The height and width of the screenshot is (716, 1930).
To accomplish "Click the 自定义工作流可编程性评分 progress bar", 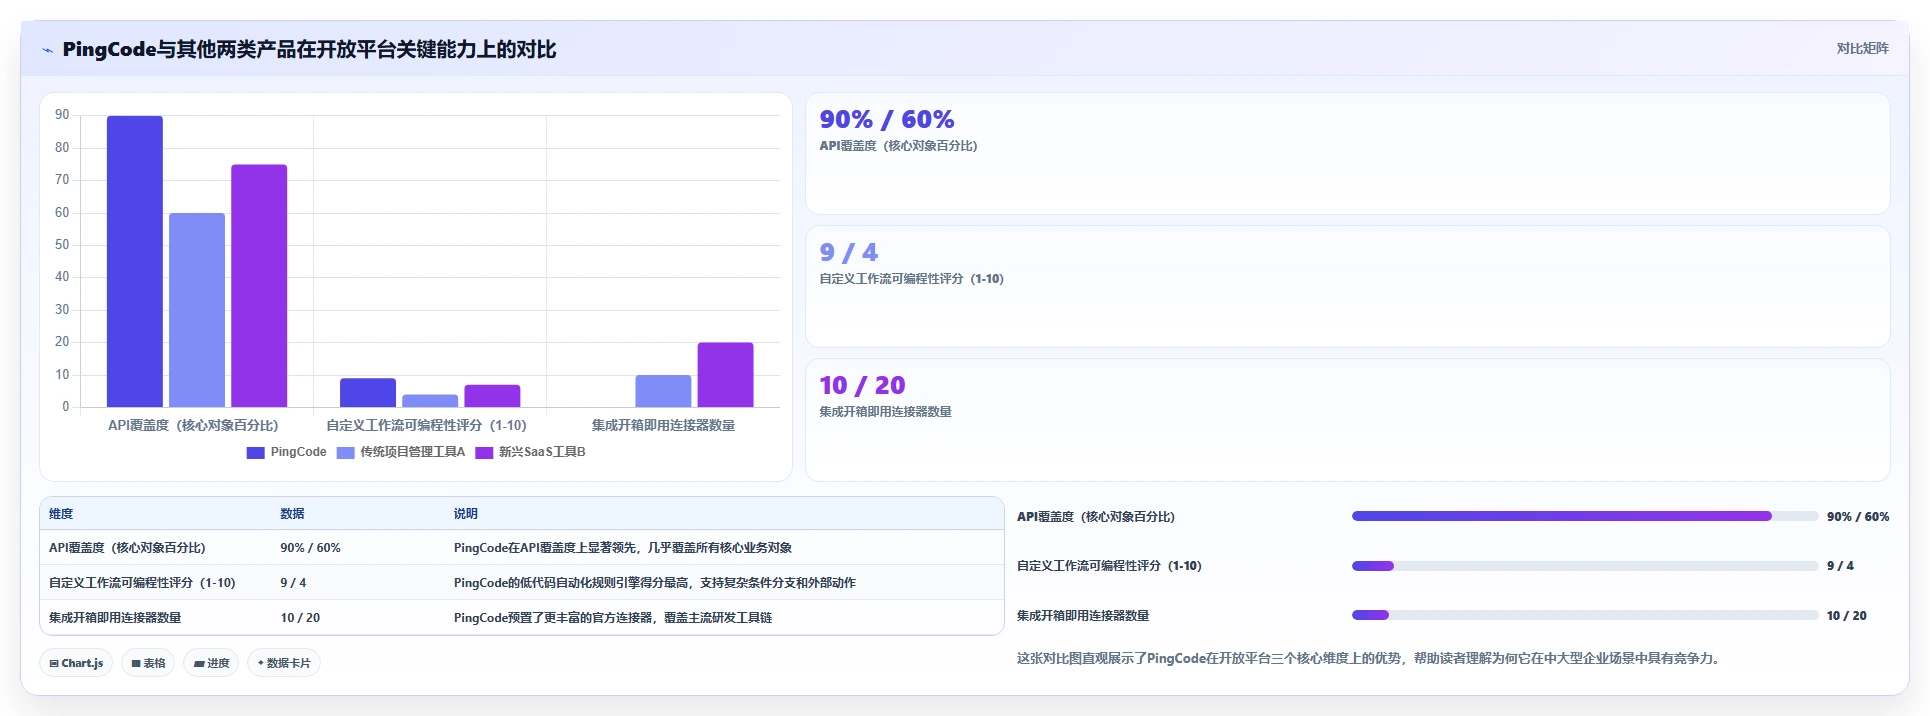I will pyautogui.click(x=1585, y=566).
